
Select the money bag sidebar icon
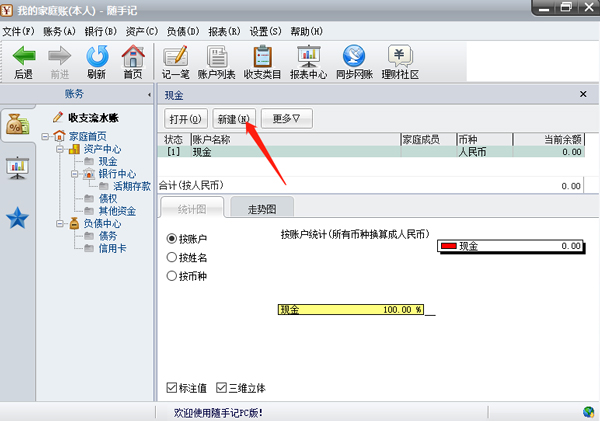(x=18, y=124)
